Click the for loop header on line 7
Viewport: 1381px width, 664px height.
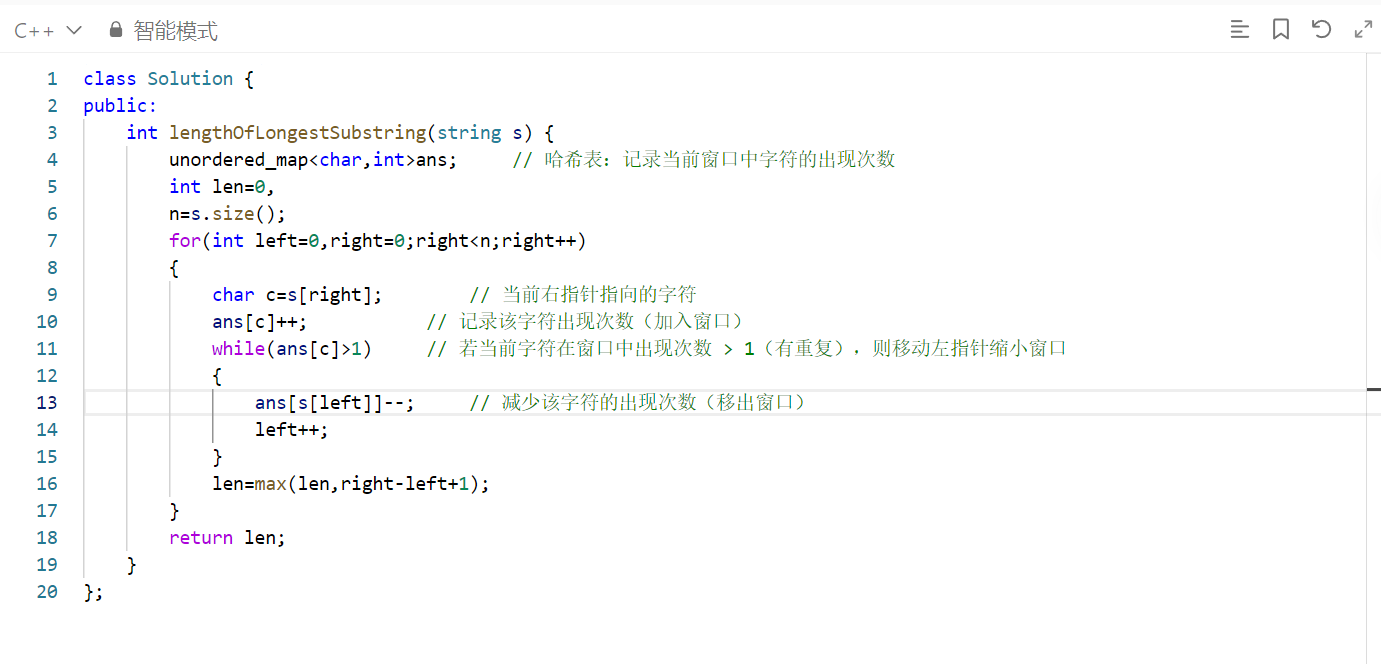pos(378,241)
